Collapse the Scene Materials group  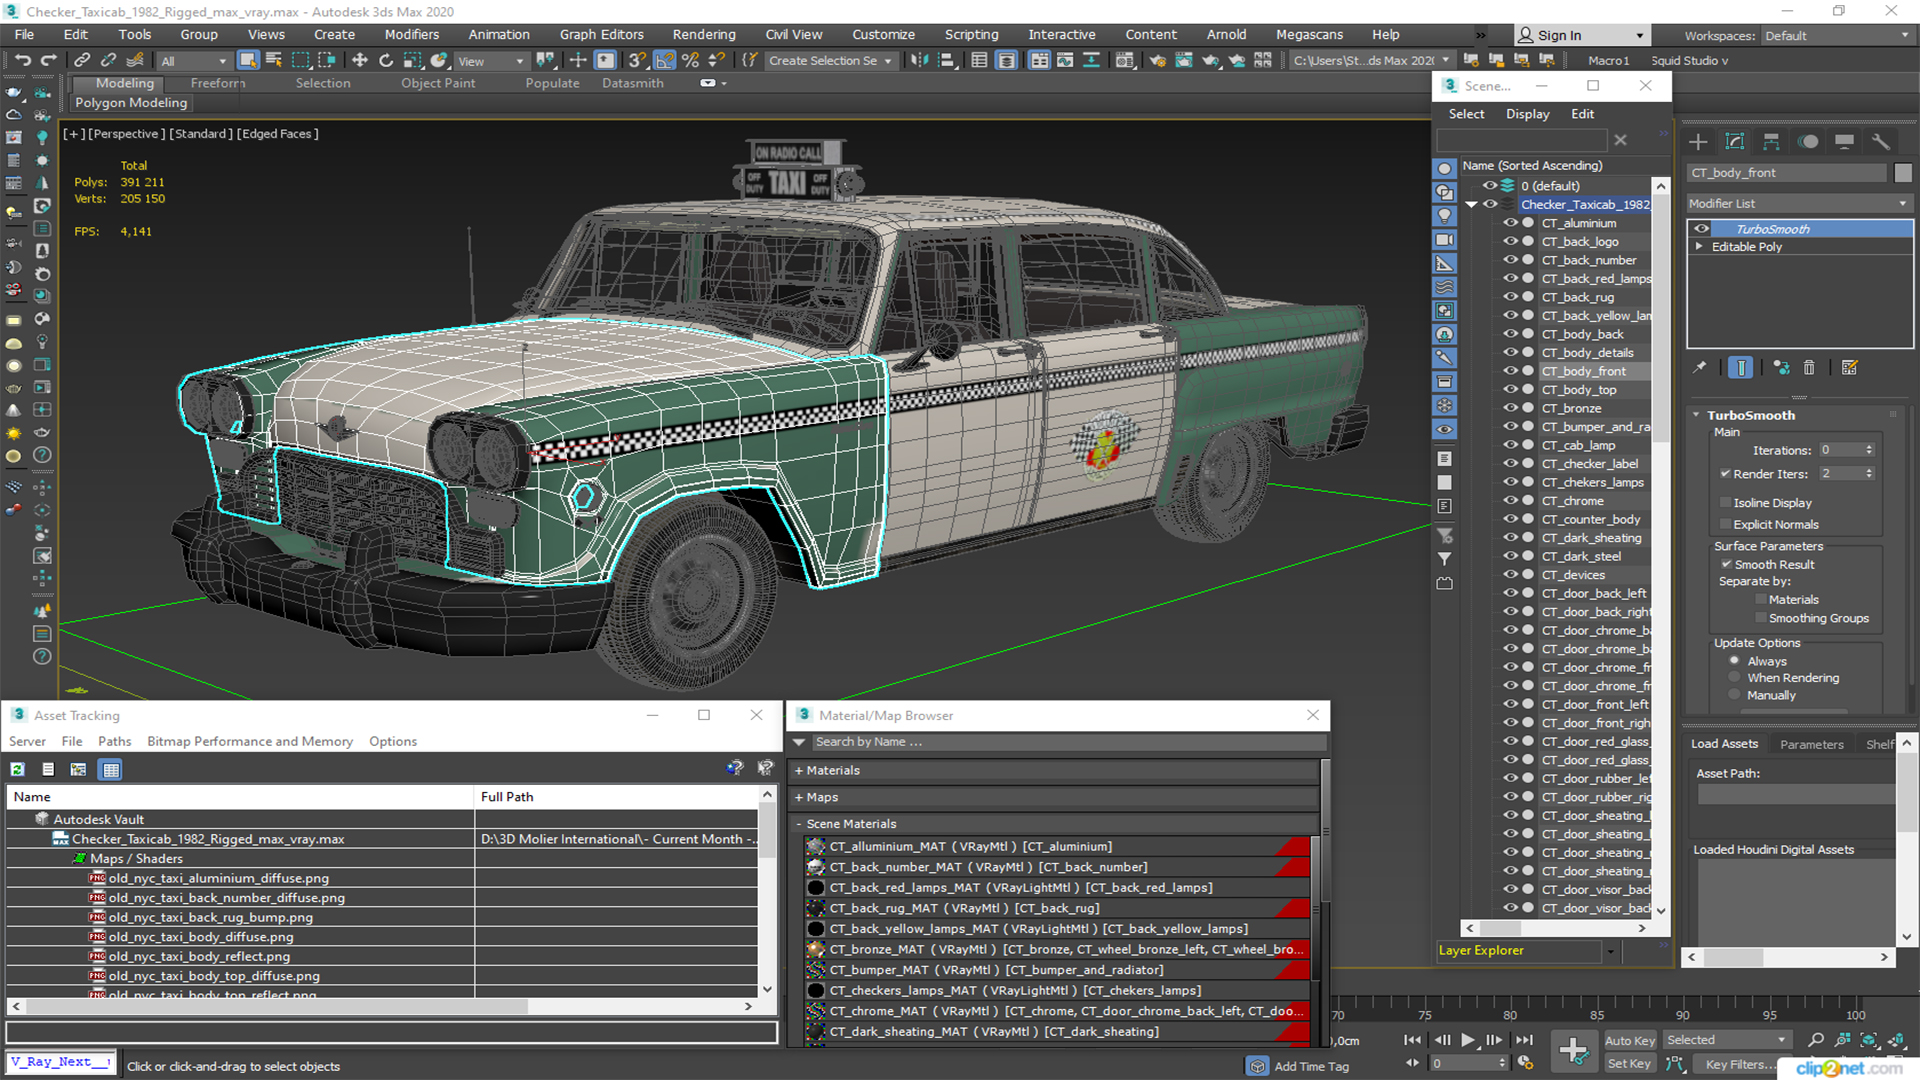pyautogui.click(x=800, y=824)
